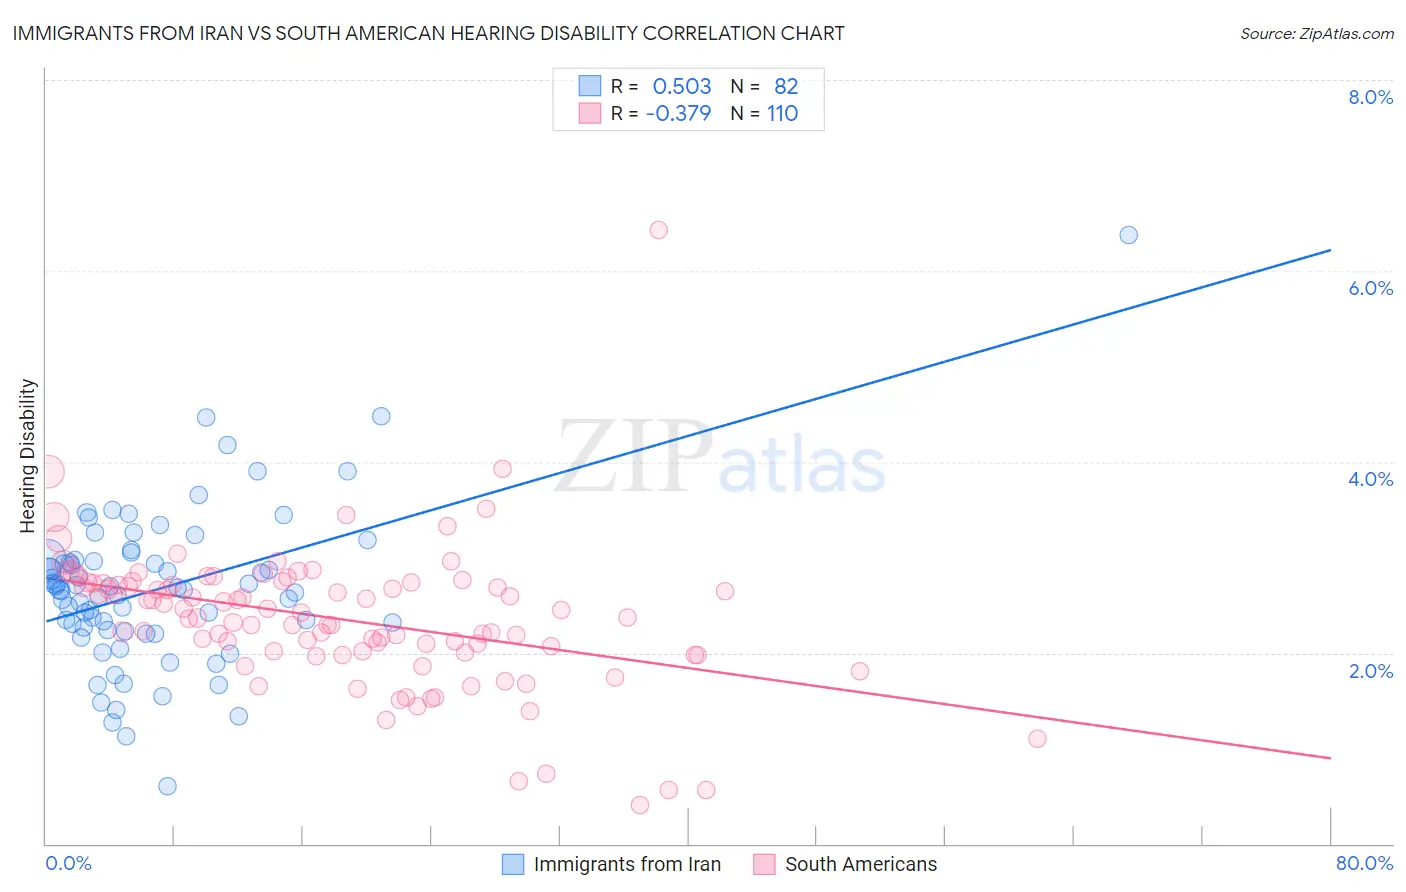Click the pink South Americans legend swatch
This screenshot has width=1406, height=892.
click(x=764, y=864)
